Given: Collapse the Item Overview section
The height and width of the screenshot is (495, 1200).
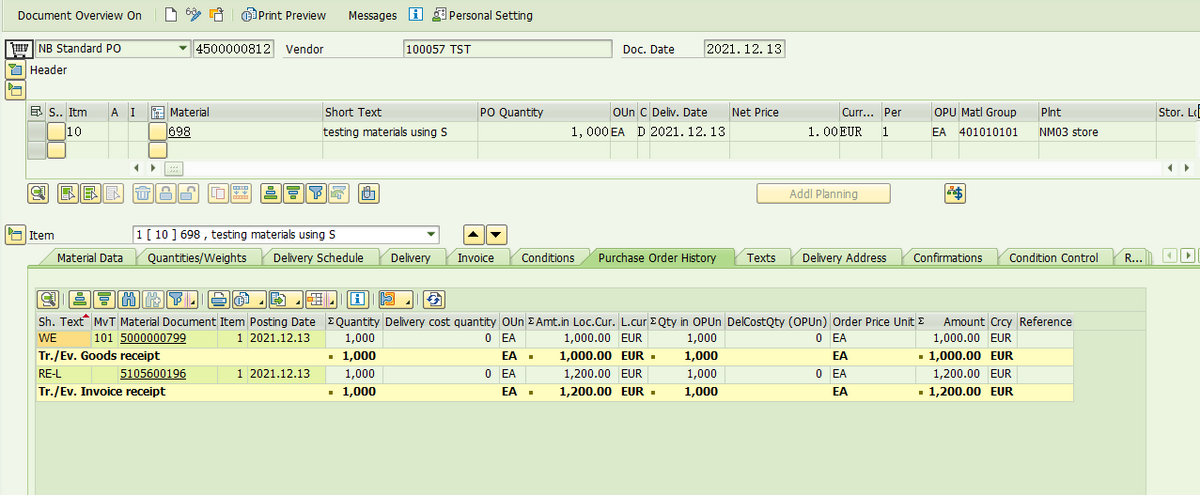Looking at the screenshot, I should pos(16,90).
